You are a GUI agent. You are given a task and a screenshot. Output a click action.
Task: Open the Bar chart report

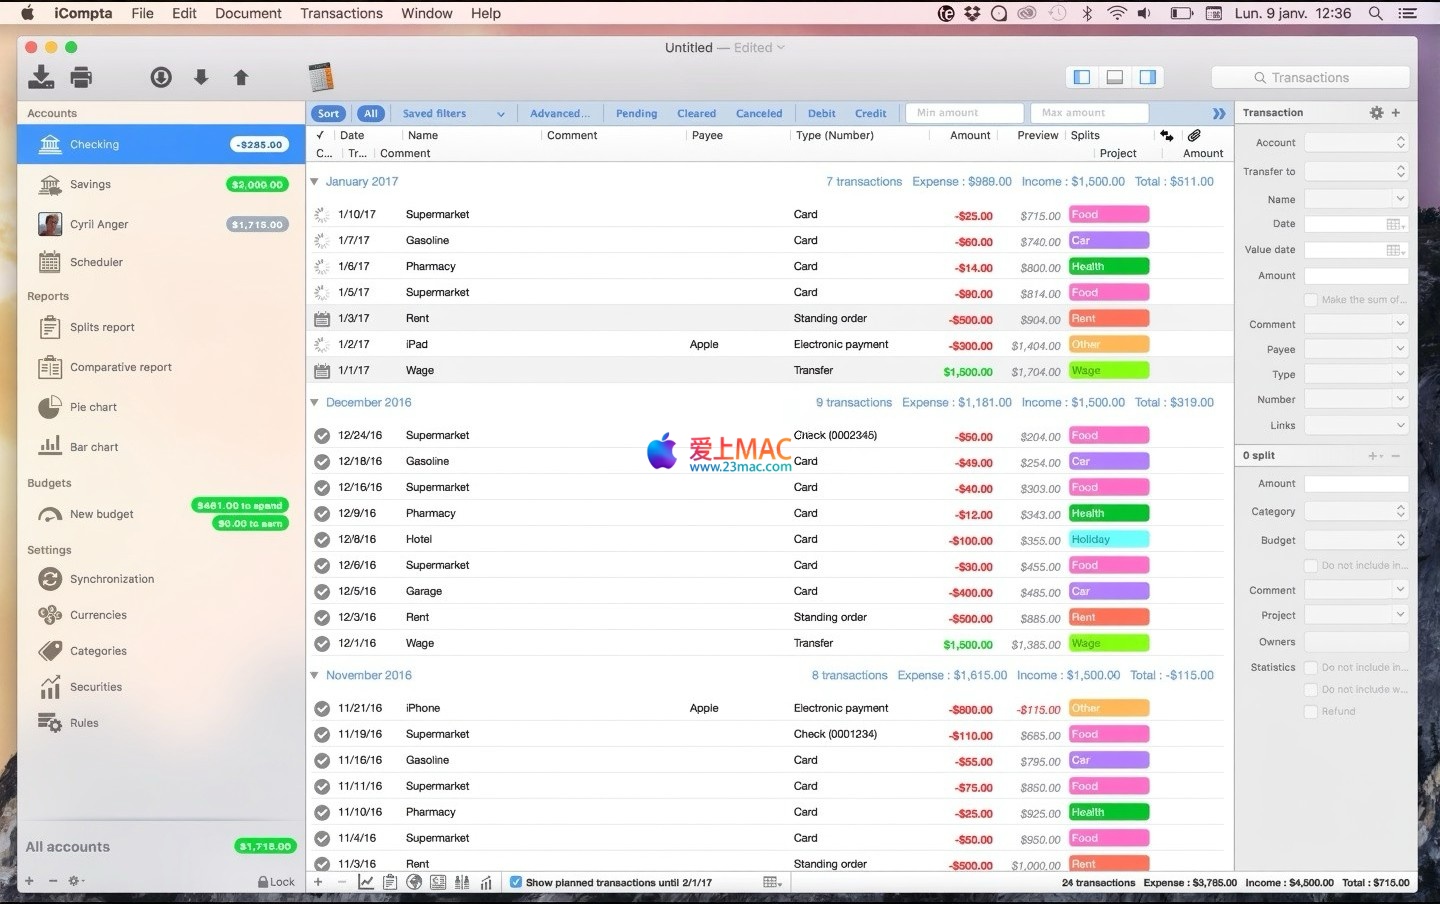pyautogui.click(x=93, y=447)
